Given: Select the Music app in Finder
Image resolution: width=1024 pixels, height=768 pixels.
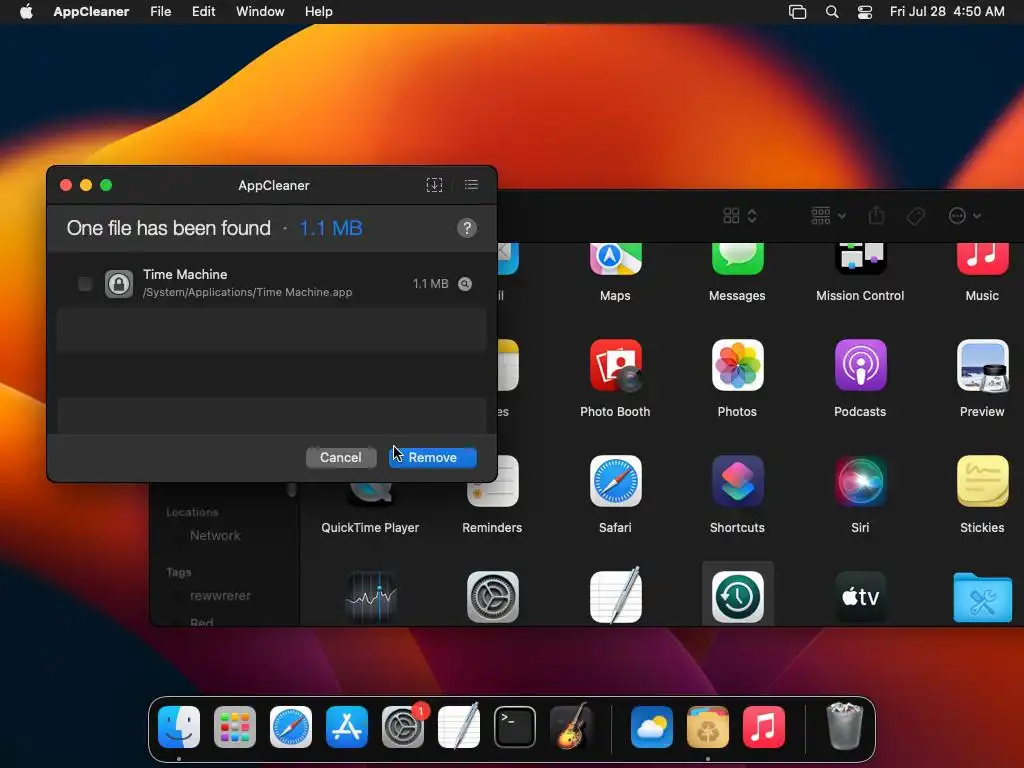Looking at the screenshot, I should (982, 258).
